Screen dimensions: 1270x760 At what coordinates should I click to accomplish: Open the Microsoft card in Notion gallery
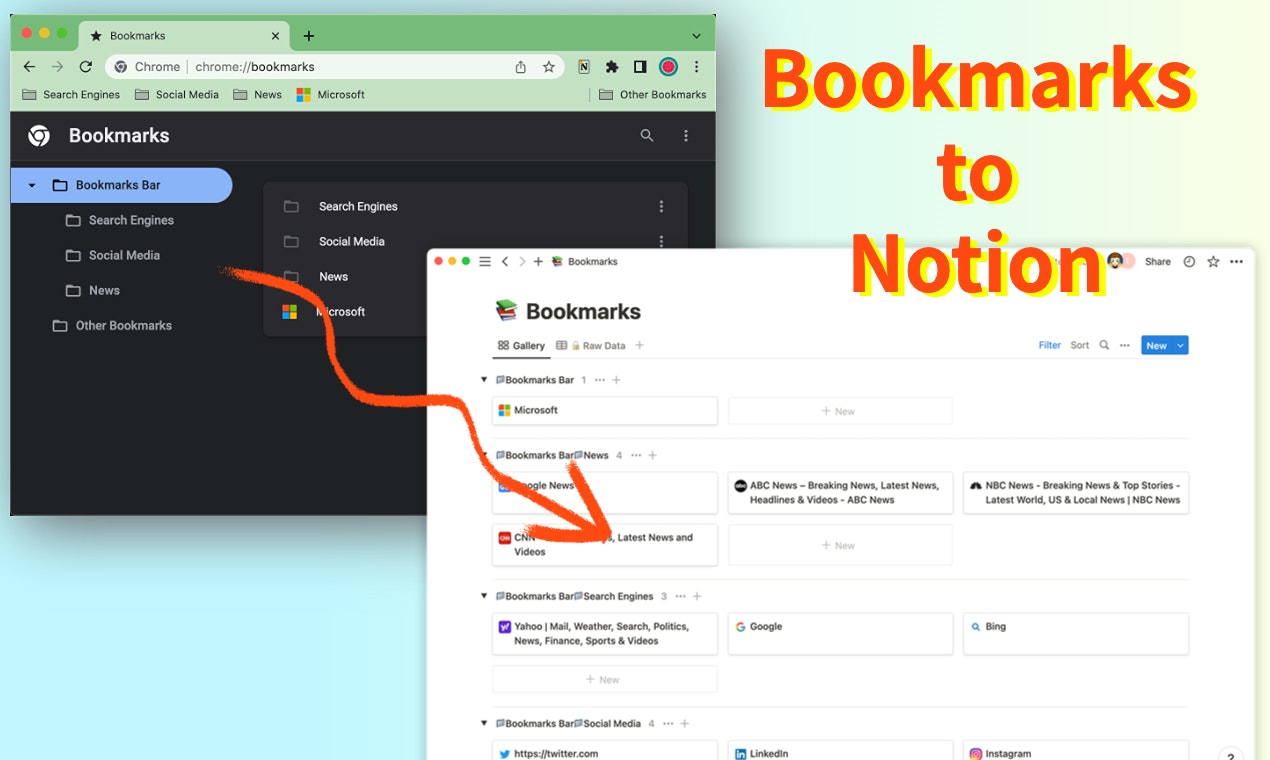pyautogui.click(x=604, y=411)
